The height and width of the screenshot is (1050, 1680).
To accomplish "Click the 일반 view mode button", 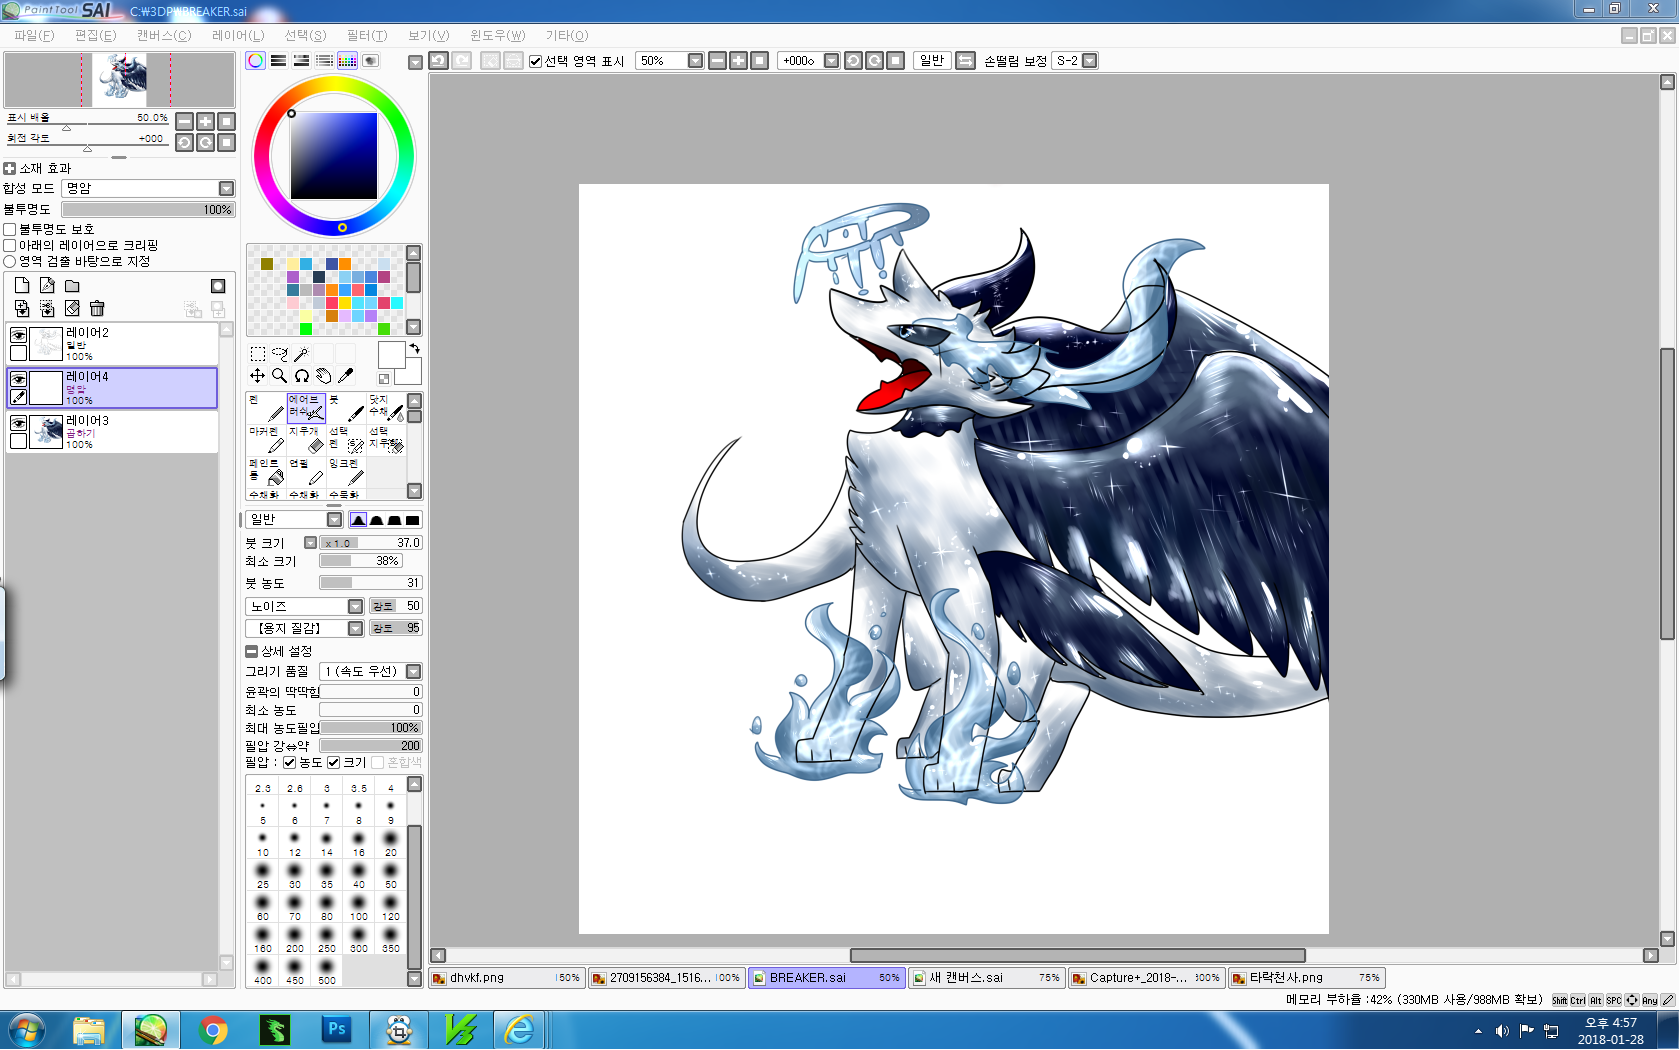I will coord(932,61).
